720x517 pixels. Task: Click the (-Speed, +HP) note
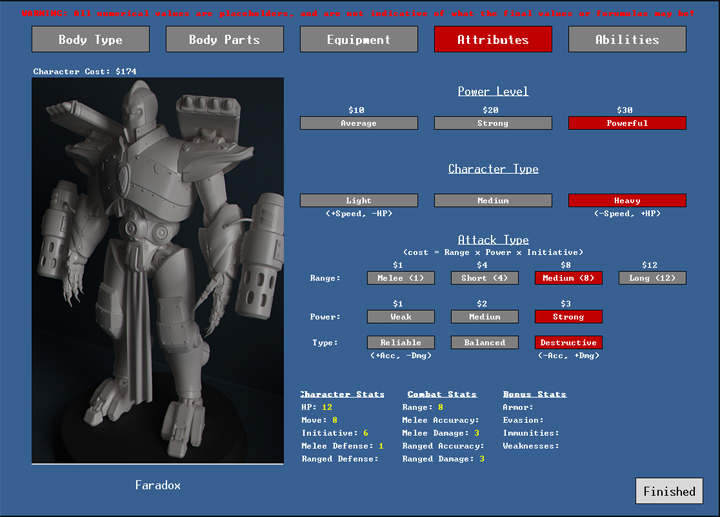(x=627, y=213)
